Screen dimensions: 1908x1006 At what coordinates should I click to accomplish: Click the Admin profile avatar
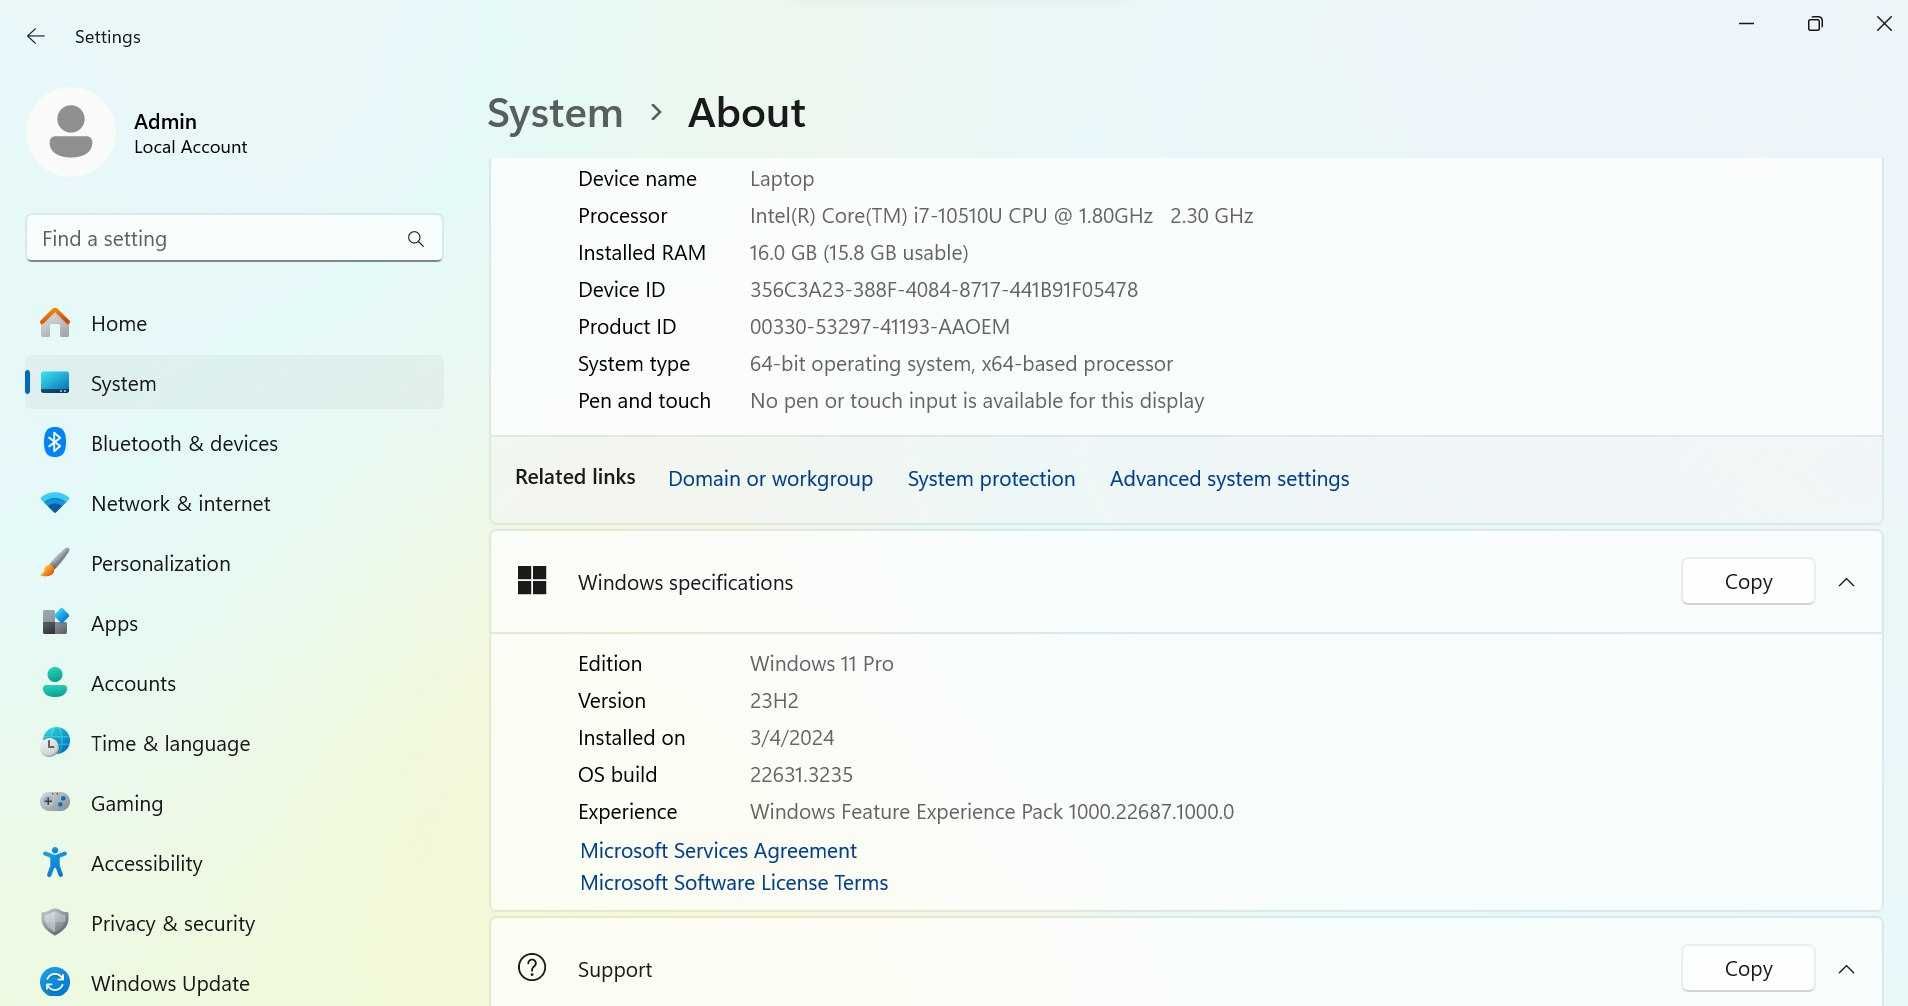pyautogui.click(x=71, y=132)
